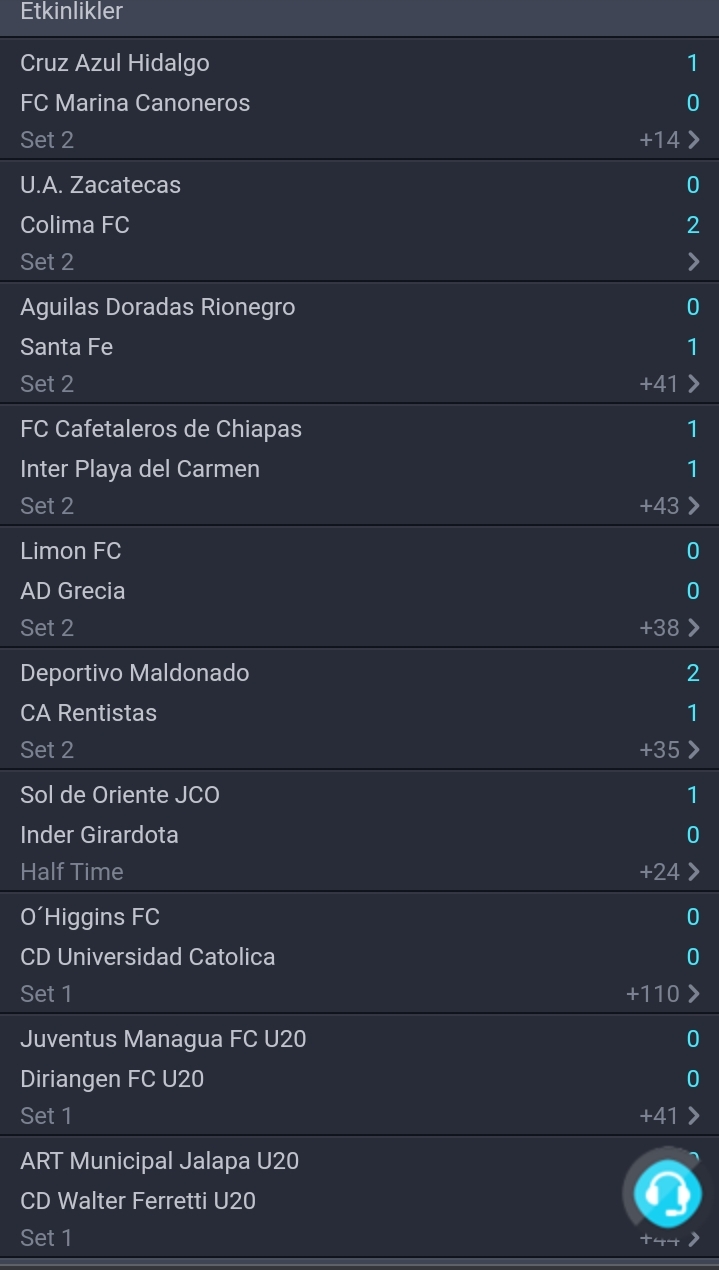The width and height of the screenshot is (719, 1270).
Task: Open Juventus Managua U20 +41 chevron arrow
Action: pos(694,1116)
